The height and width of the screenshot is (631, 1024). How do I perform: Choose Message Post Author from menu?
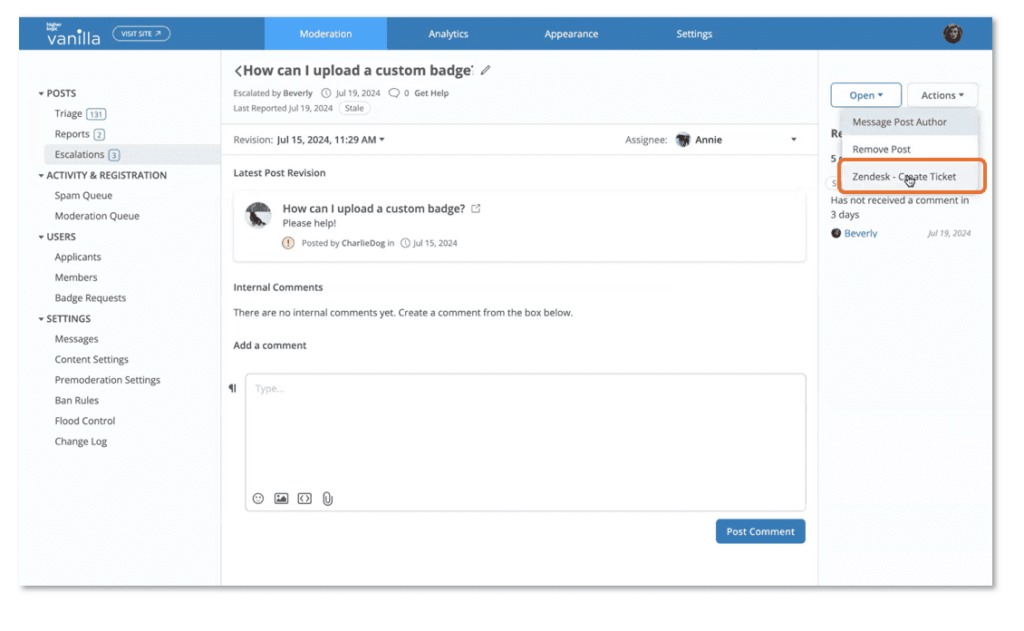coord(899,122)
